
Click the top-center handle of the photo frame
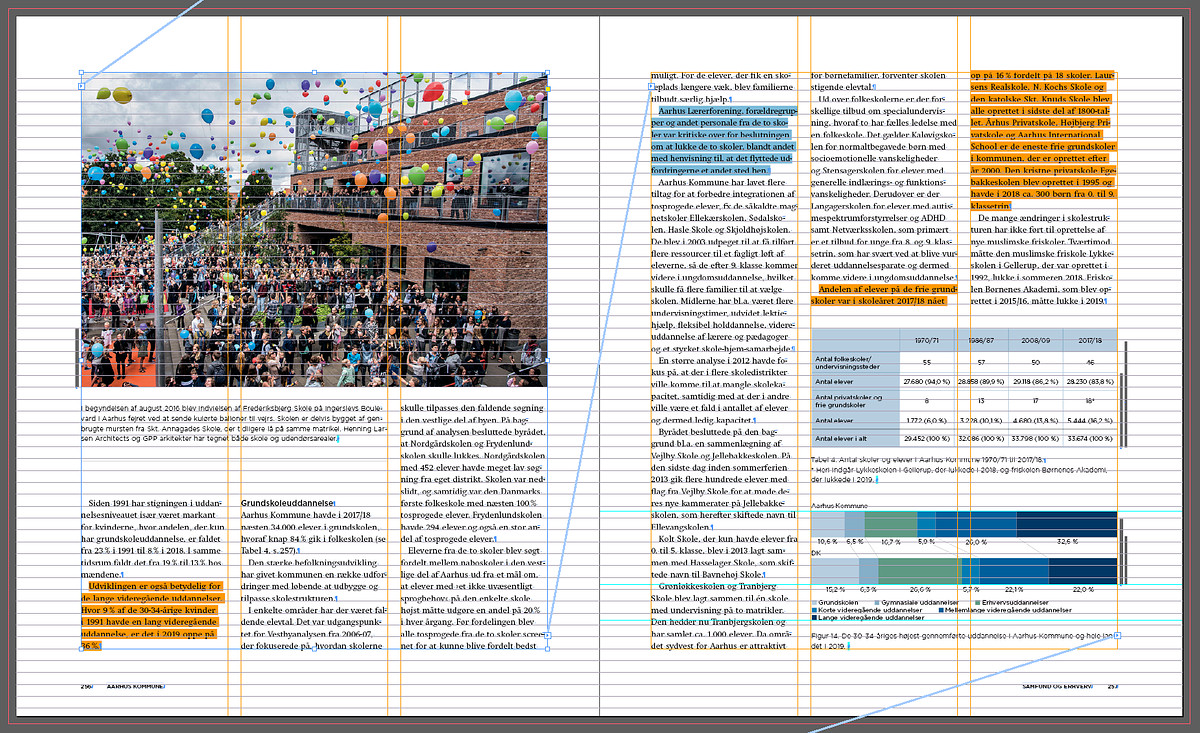click(314, 72)
